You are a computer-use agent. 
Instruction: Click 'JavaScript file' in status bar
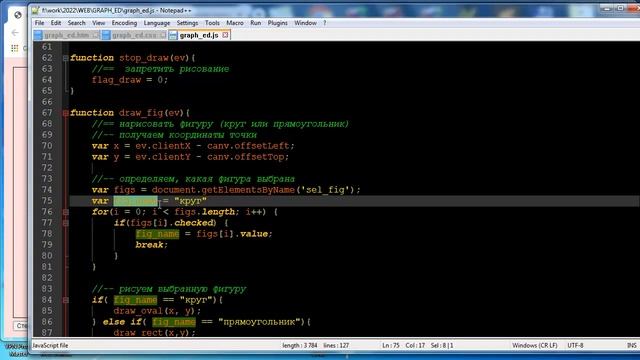click(x=50, y=345)
